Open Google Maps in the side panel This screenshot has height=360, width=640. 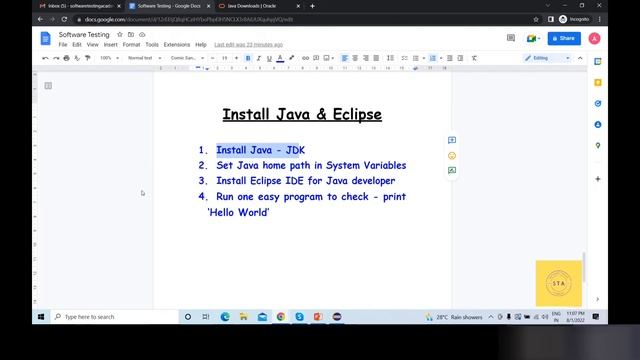tap(598, 145)
